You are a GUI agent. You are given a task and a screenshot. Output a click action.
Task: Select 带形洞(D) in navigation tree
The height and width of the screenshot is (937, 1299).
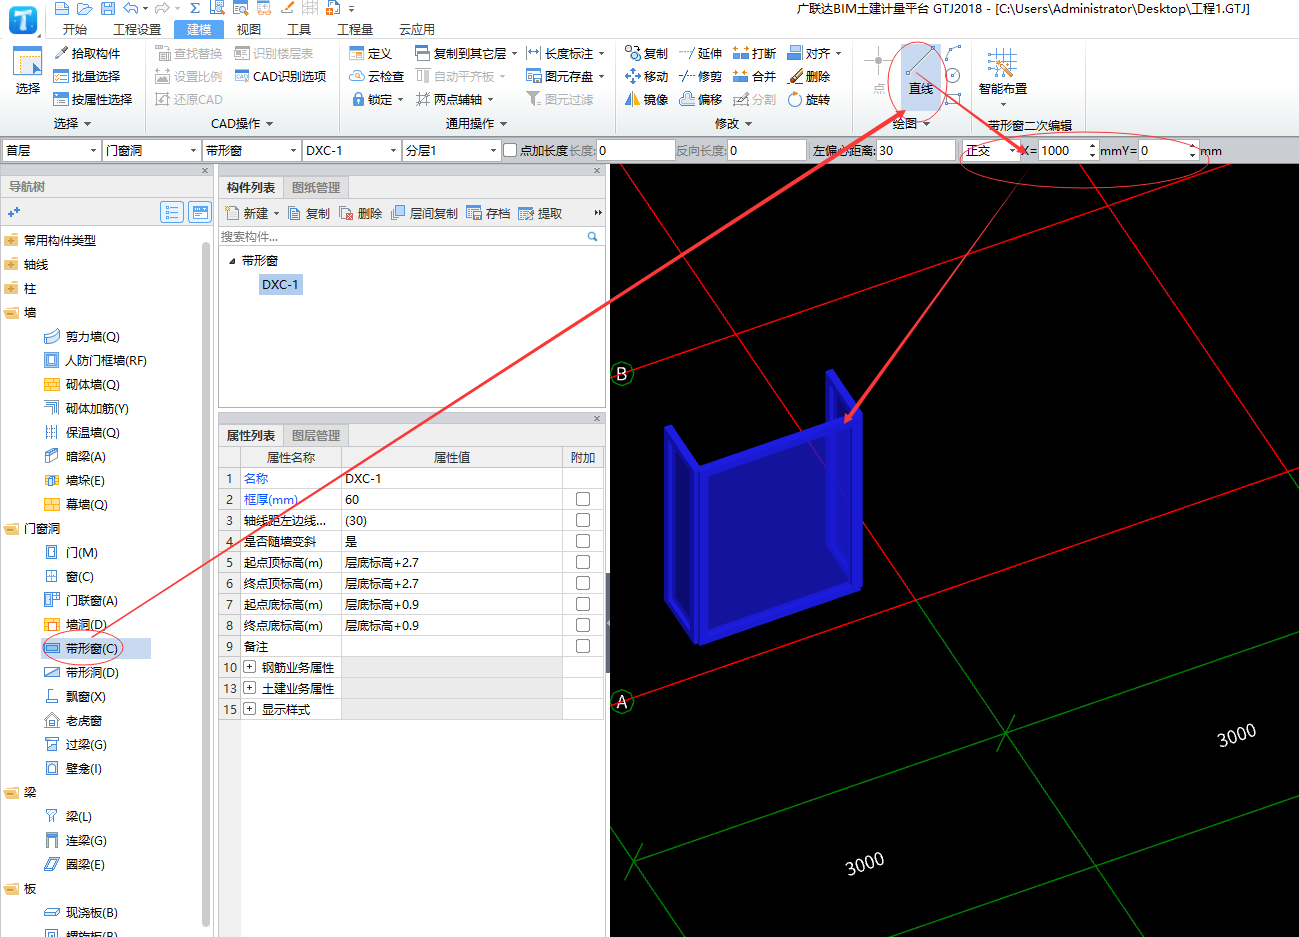82,672
